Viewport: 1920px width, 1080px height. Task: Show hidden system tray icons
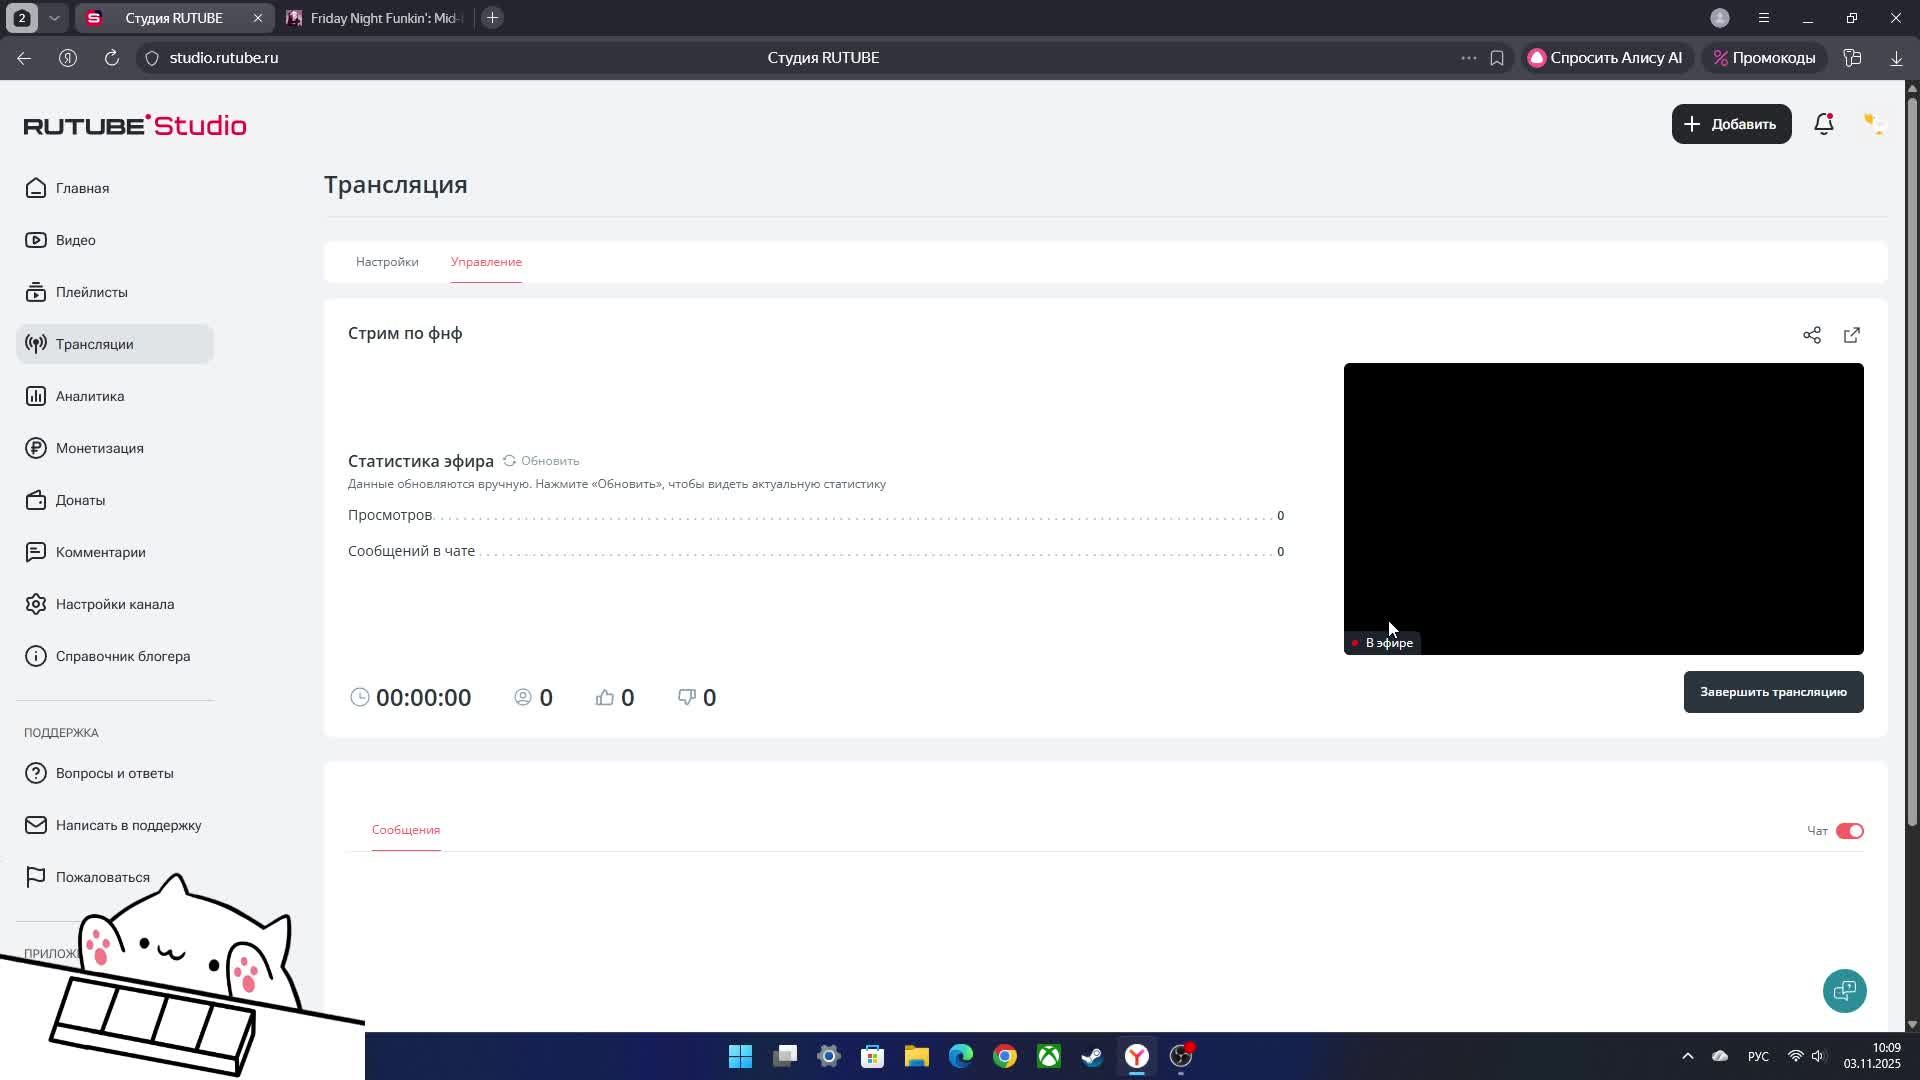coord(1687,1056)
